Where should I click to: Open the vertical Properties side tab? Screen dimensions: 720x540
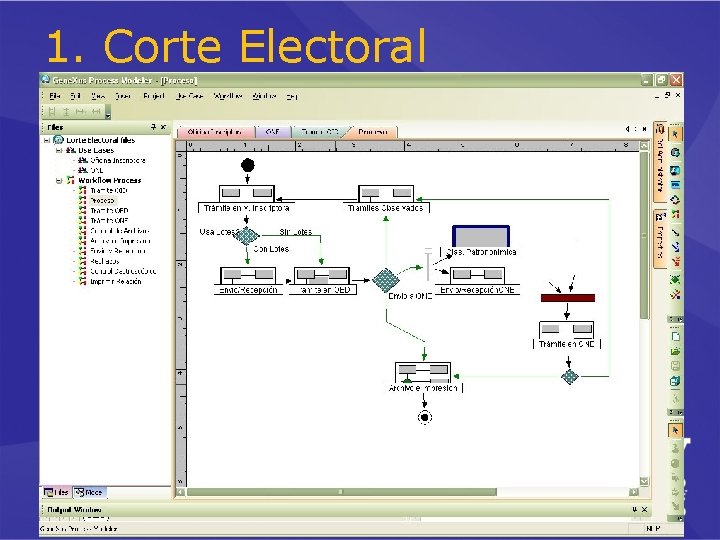660,239
